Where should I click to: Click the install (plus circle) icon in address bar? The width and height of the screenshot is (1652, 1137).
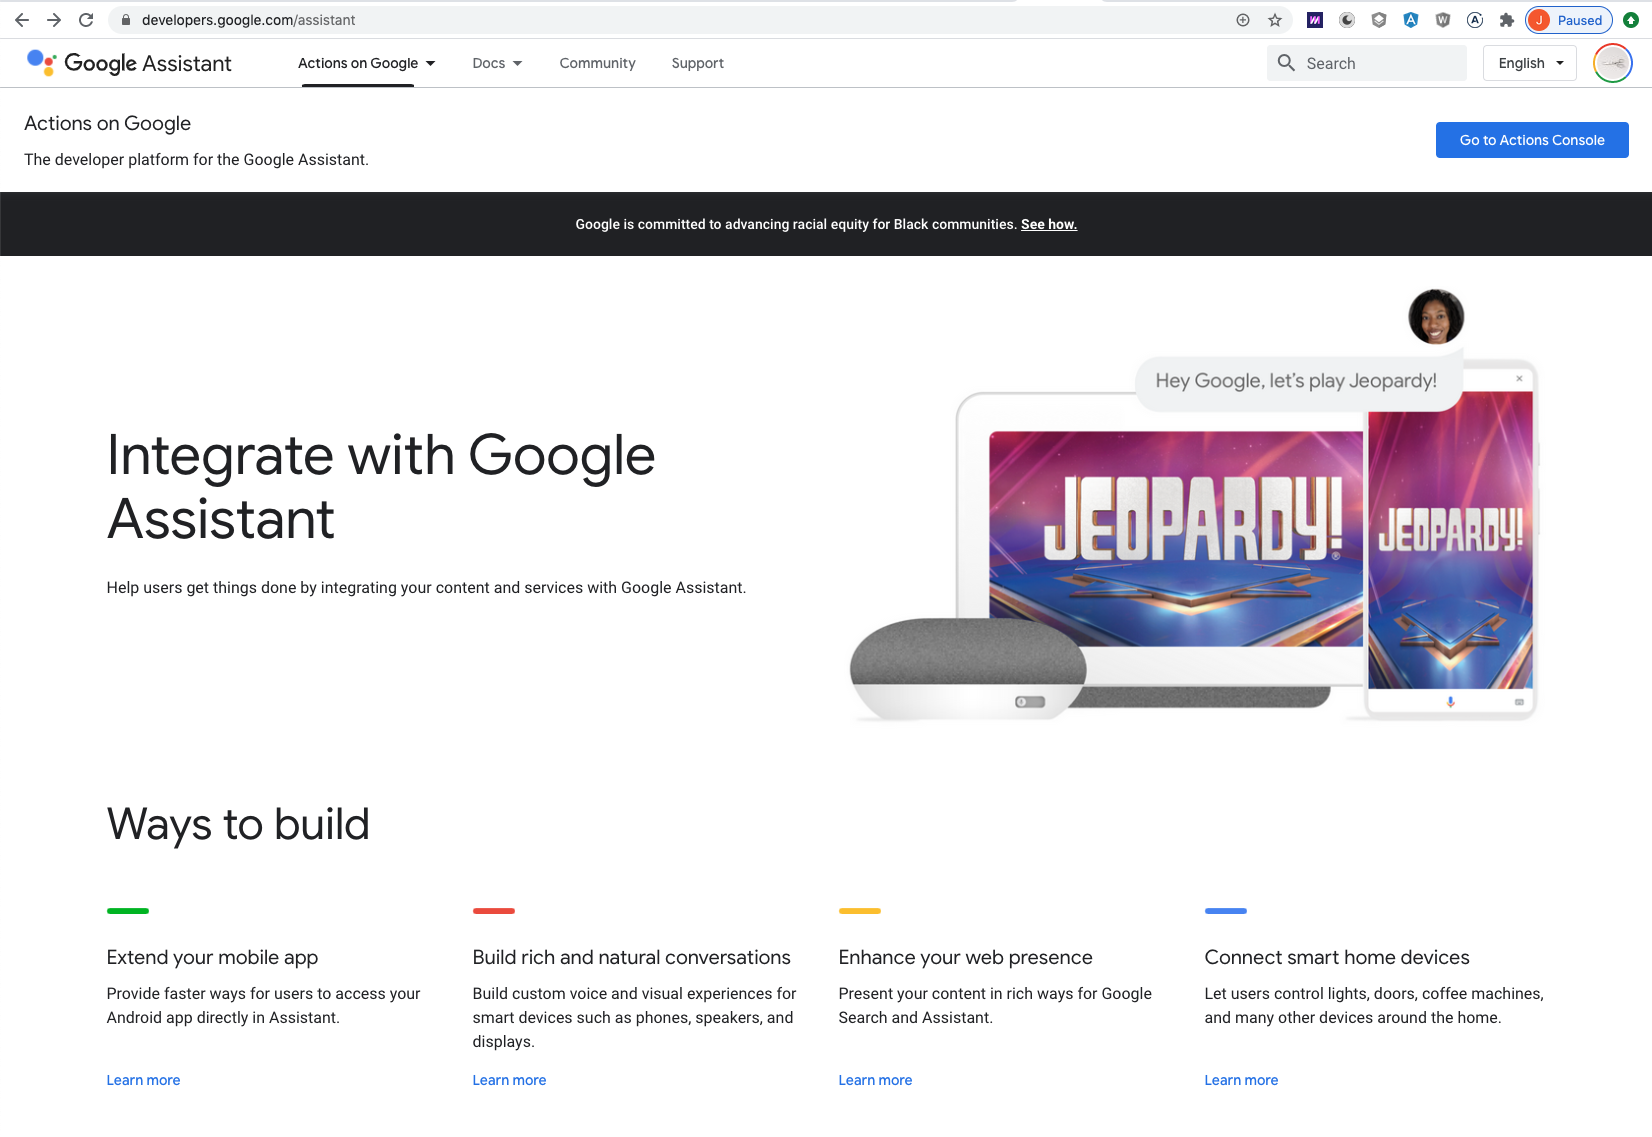(x=1243, y=20)
